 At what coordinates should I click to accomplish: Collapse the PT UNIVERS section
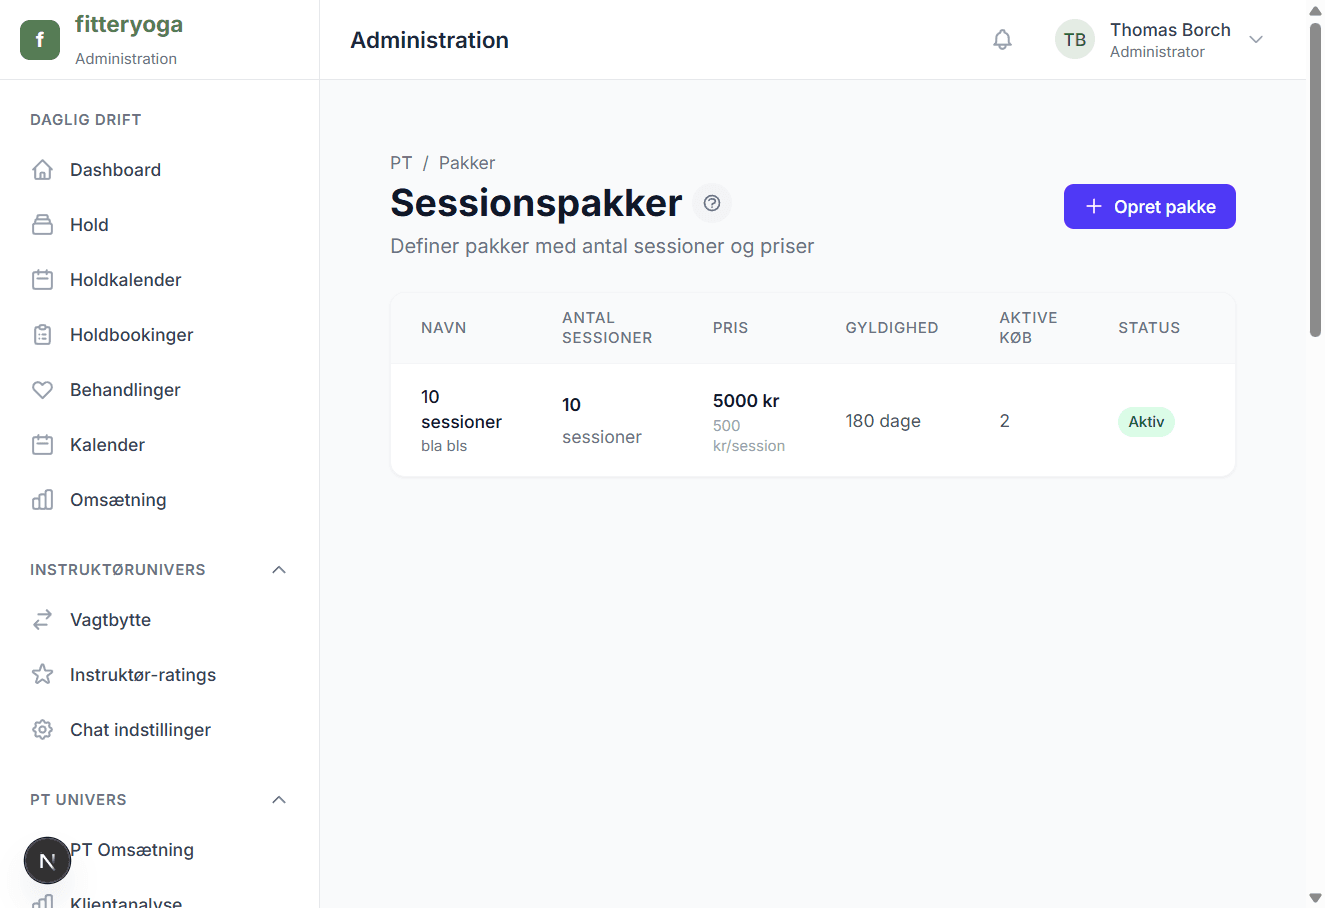(279, 799)
